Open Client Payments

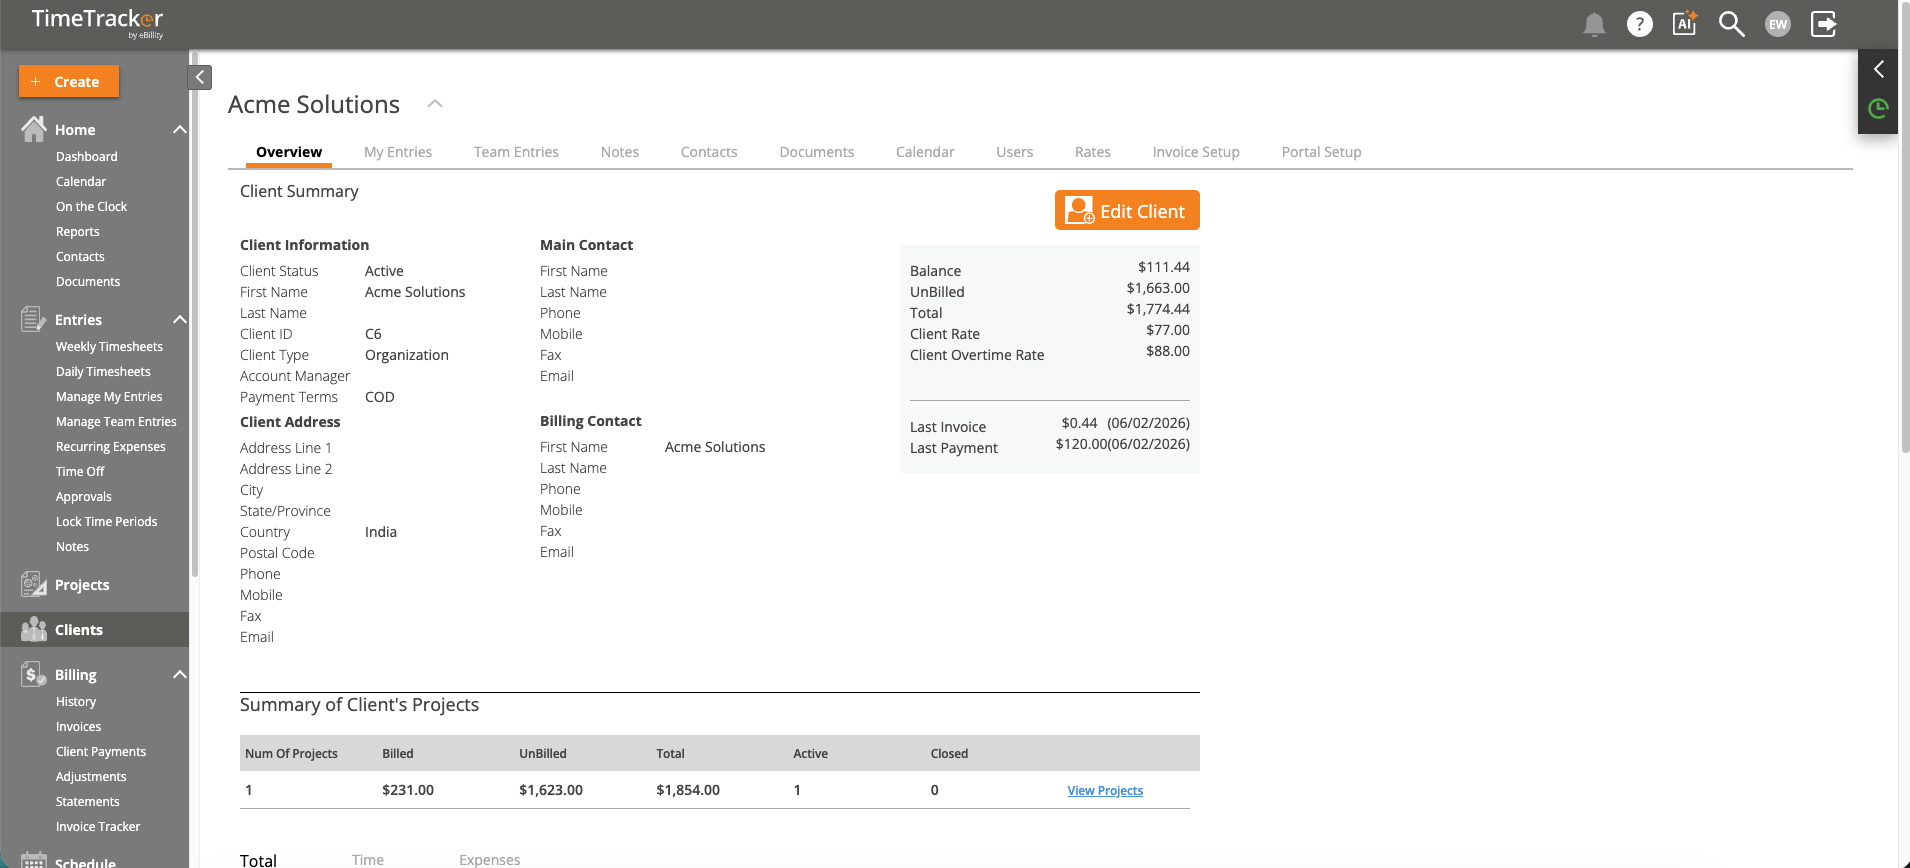[x=101, y=751]
